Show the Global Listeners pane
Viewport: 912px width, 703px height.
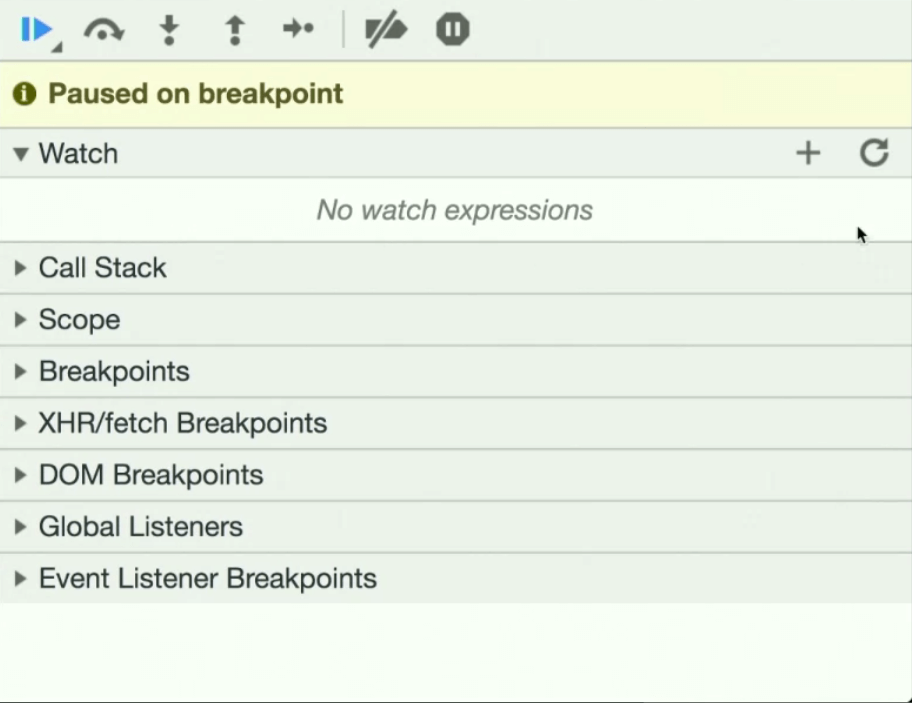tap(456, 527)
